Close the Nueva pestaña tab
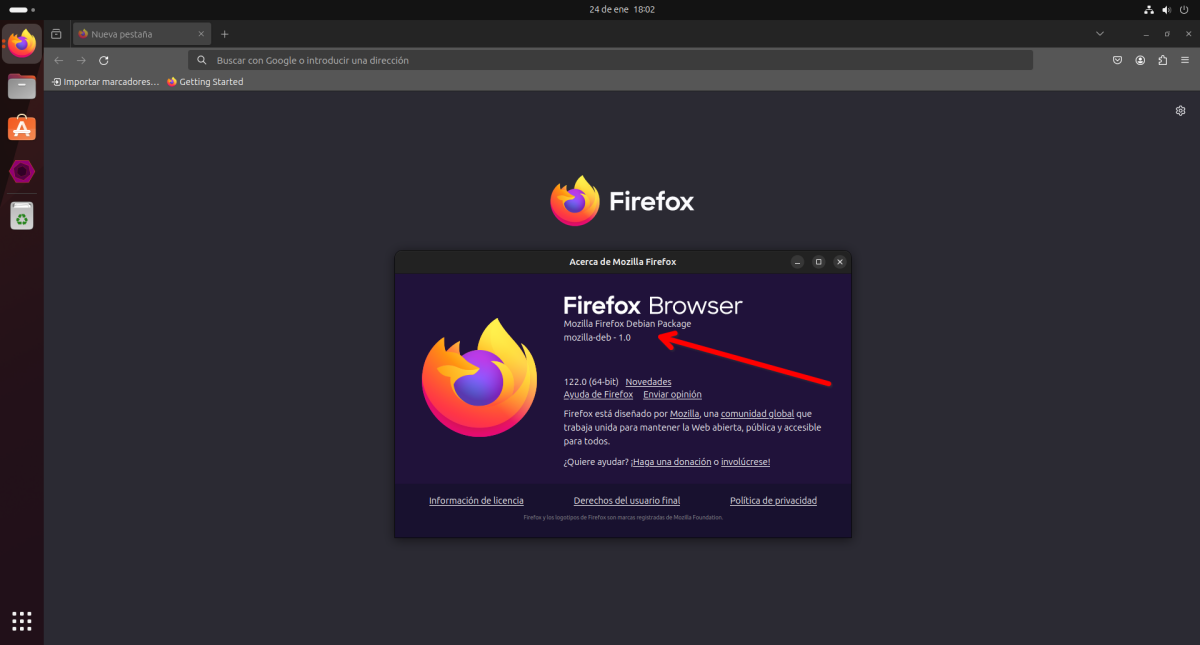This screenshot has height=645, width=1200. [x=200, y=34]
